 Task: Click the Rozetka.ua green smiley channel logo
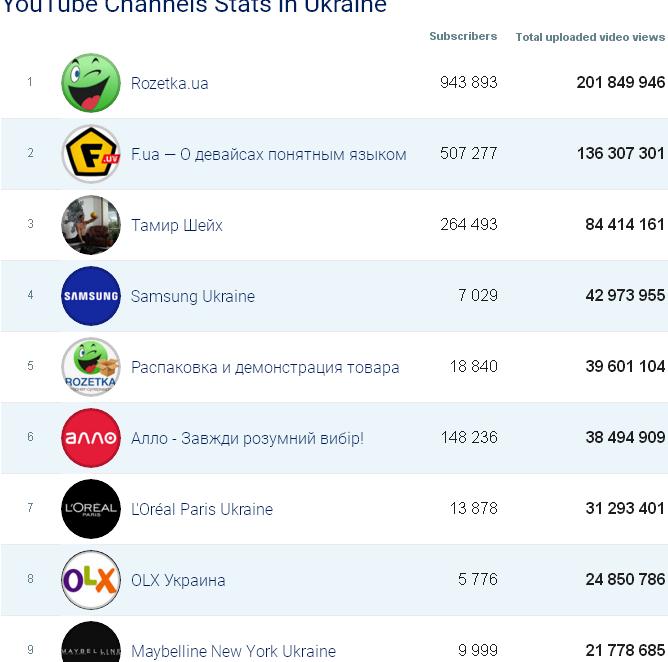(91, 83)
